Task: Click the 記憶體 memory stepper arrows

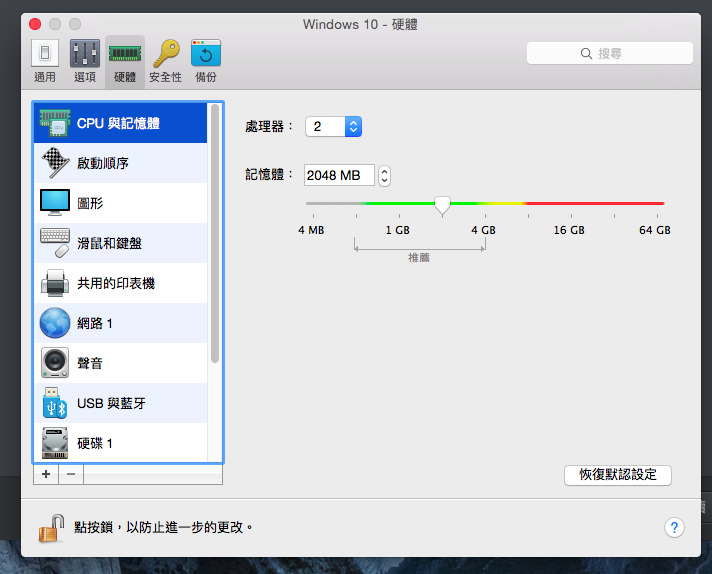Action: coord(384,175)
